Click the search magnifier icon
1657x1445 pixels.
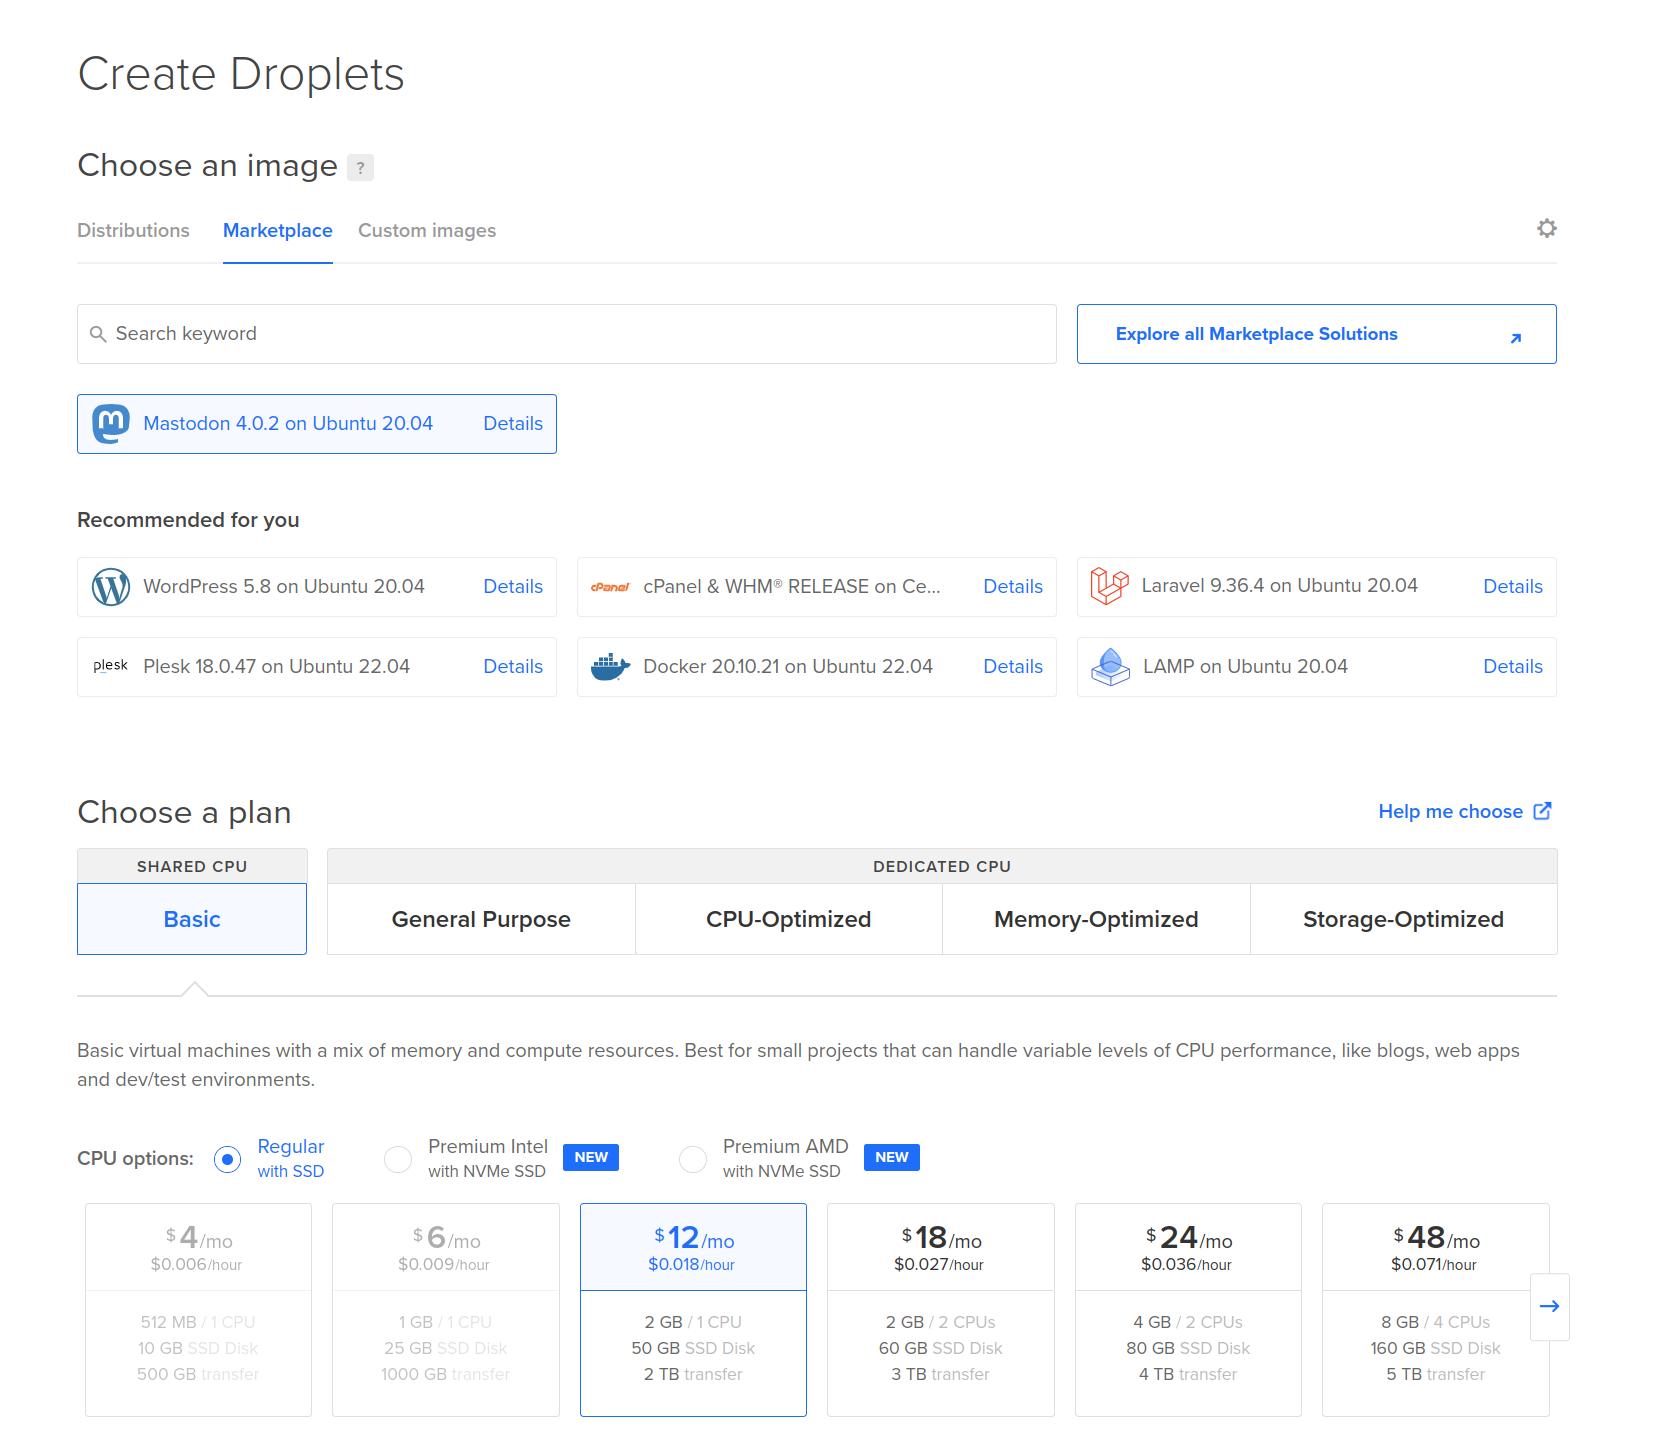[98, 334]
